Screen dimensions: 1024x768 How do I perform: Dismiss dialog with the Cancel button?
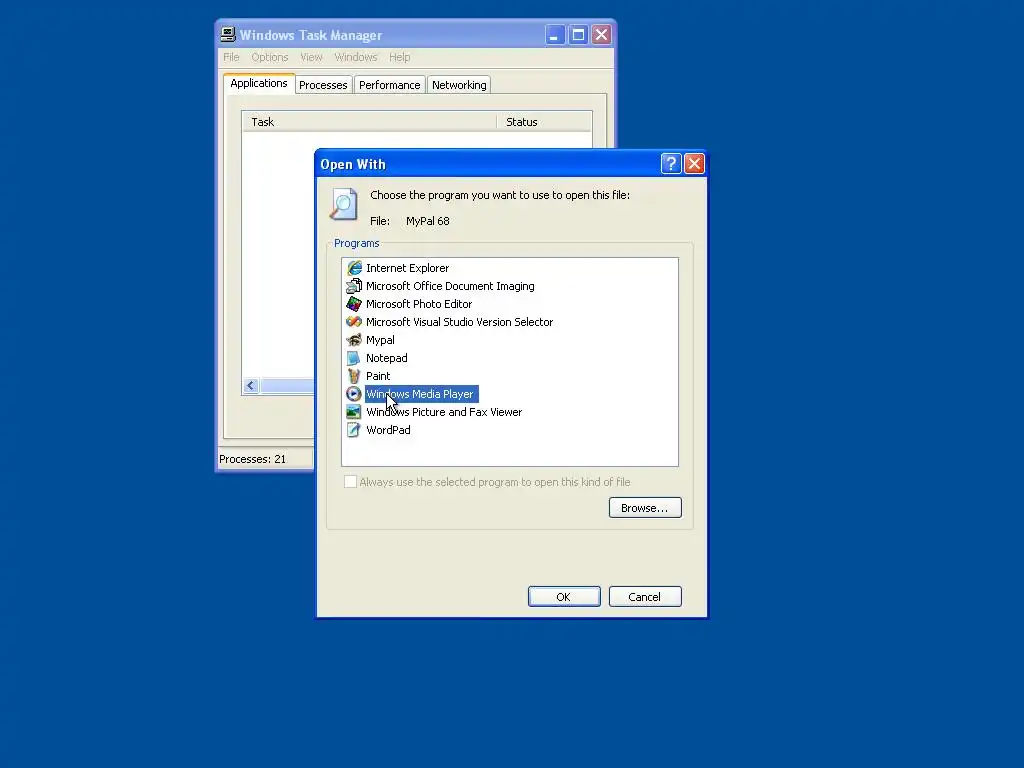click(645, 596)
